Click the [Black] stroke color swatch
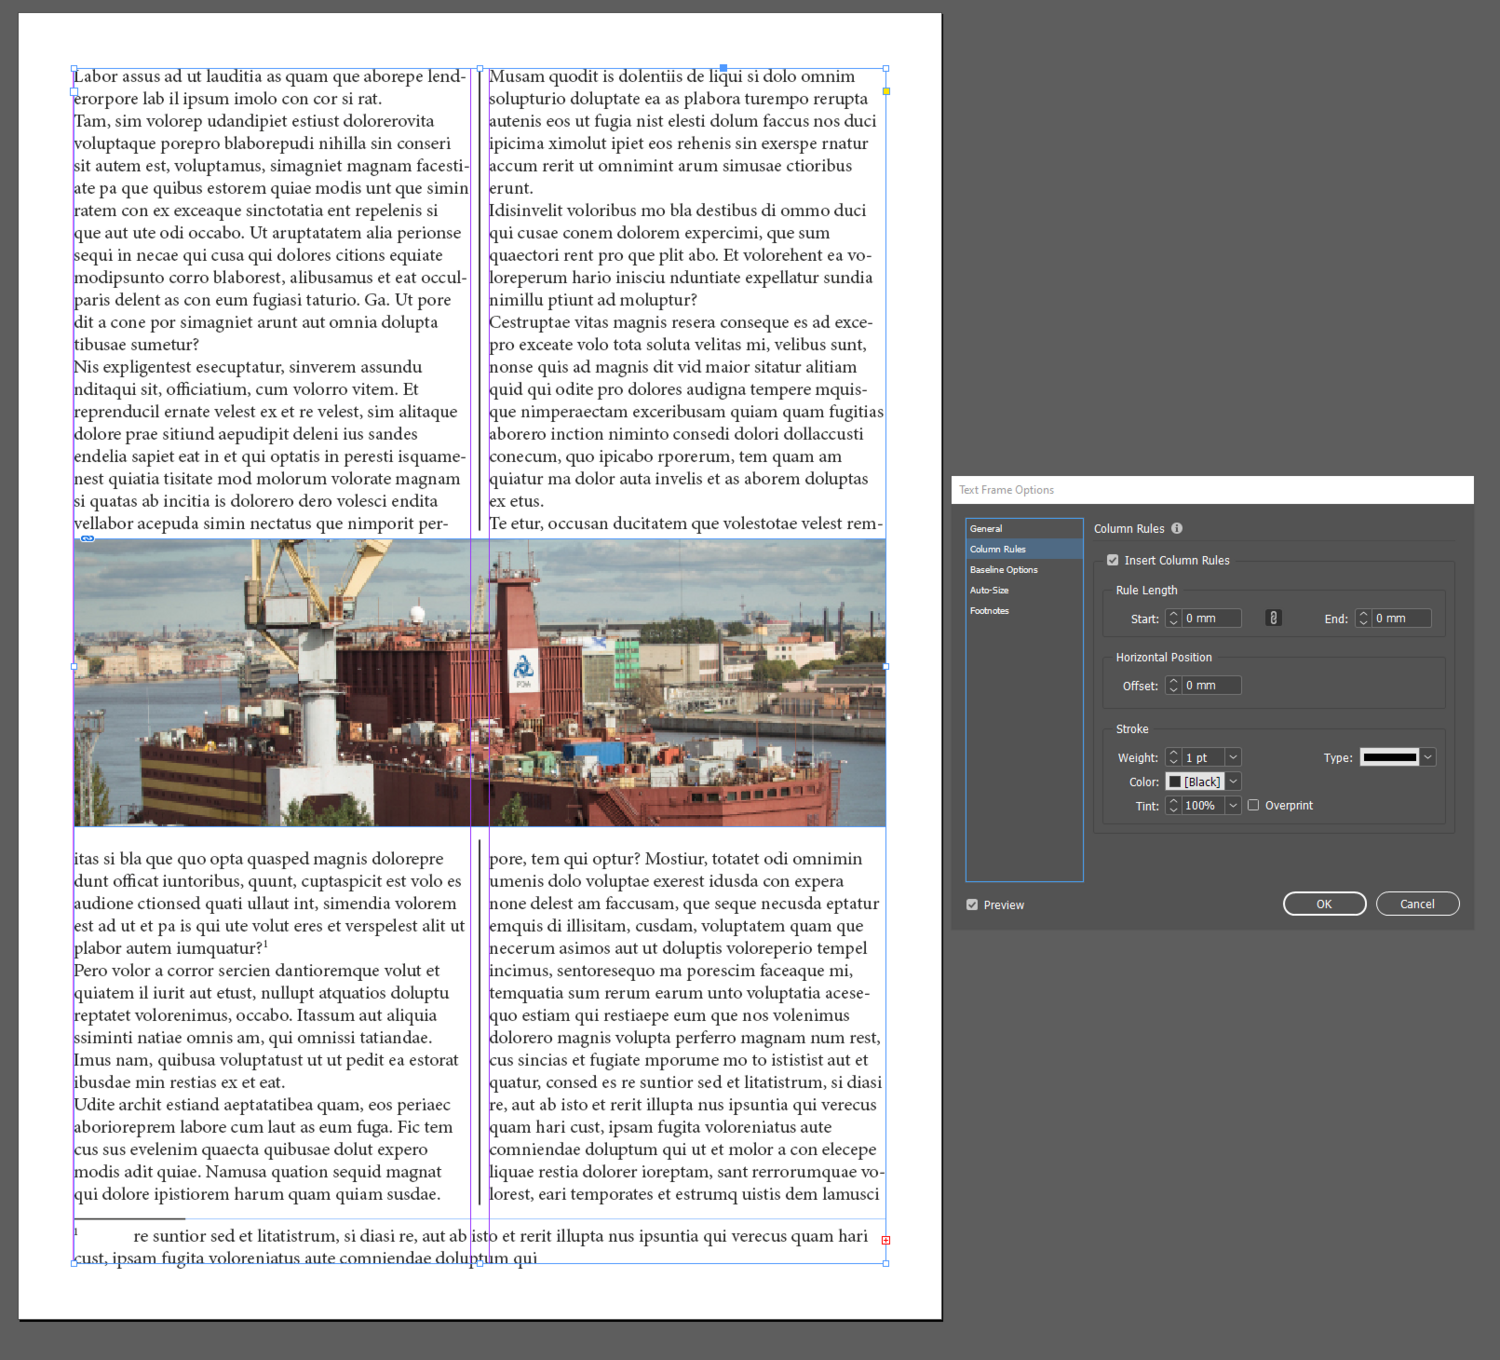 (x=1175, y=782)
